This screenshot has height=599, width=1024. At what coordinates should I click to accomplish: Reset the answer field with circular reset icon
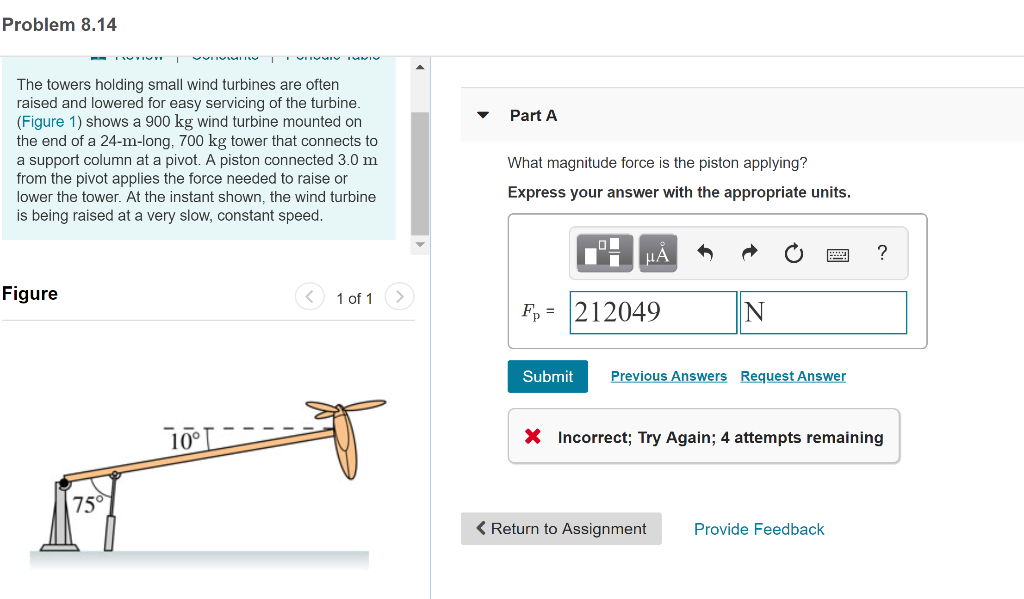click(793, 253)
